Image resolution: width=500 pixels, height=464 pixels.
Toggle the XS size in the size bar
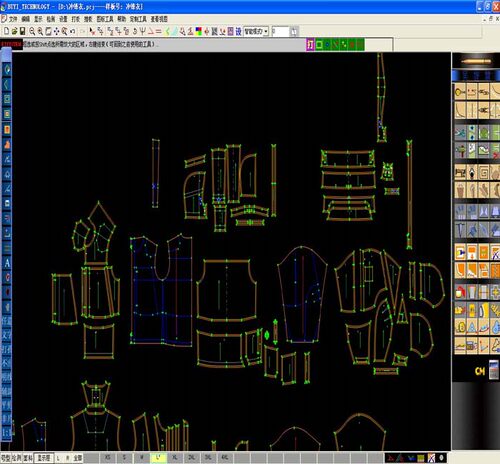107,458
